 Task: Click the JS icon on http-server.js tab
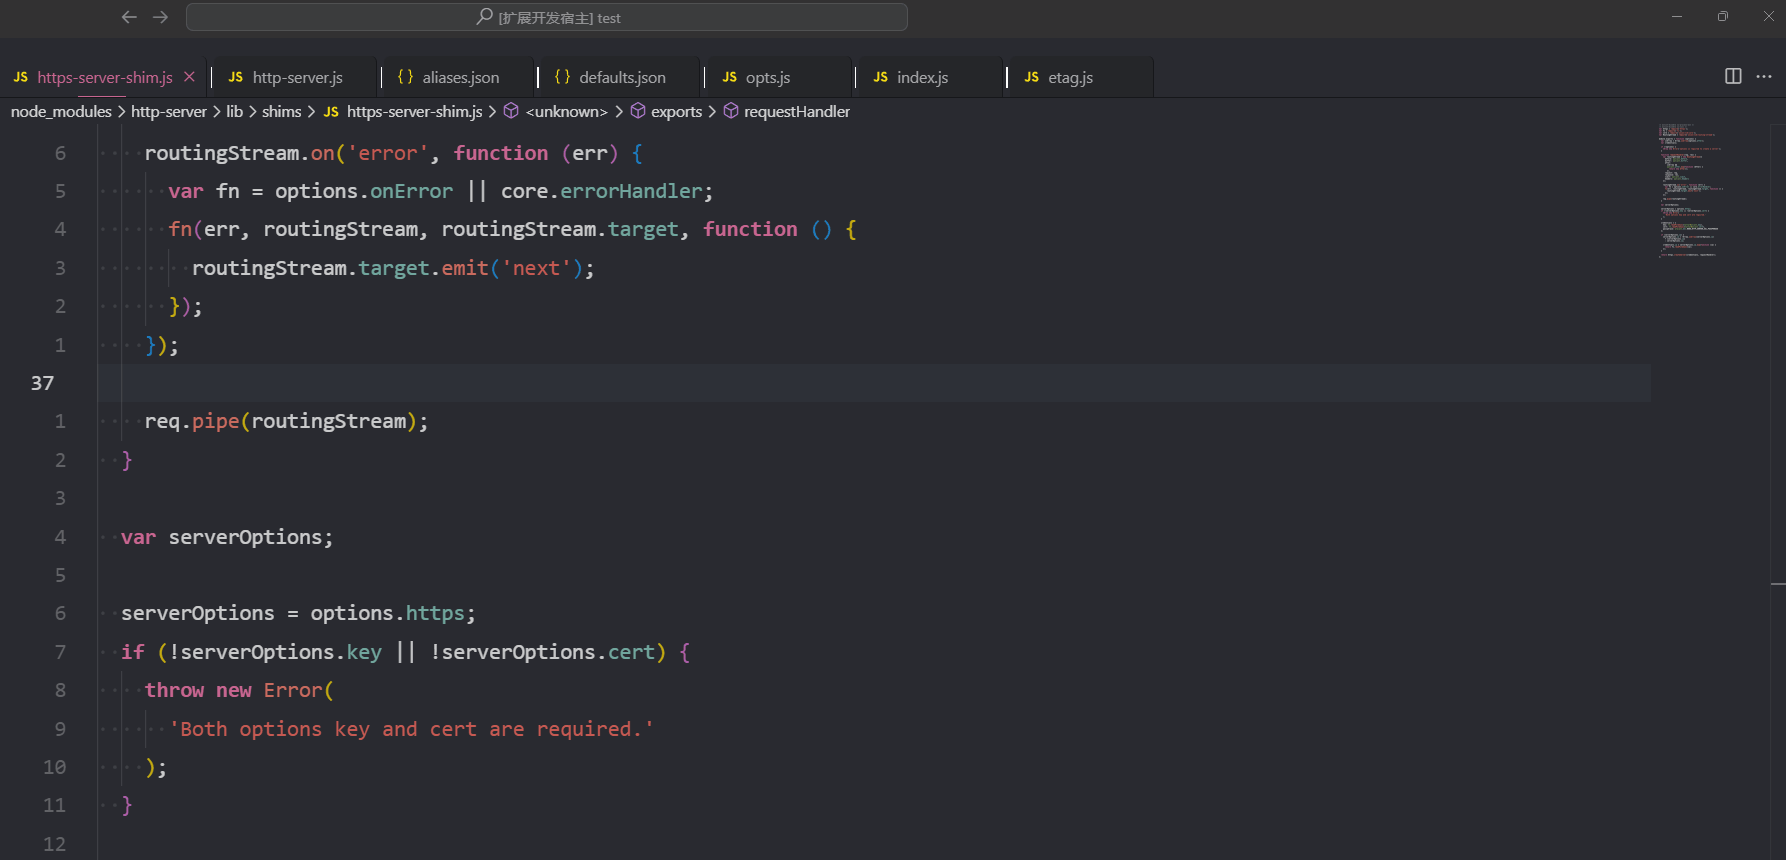click(x=236, y=77)
